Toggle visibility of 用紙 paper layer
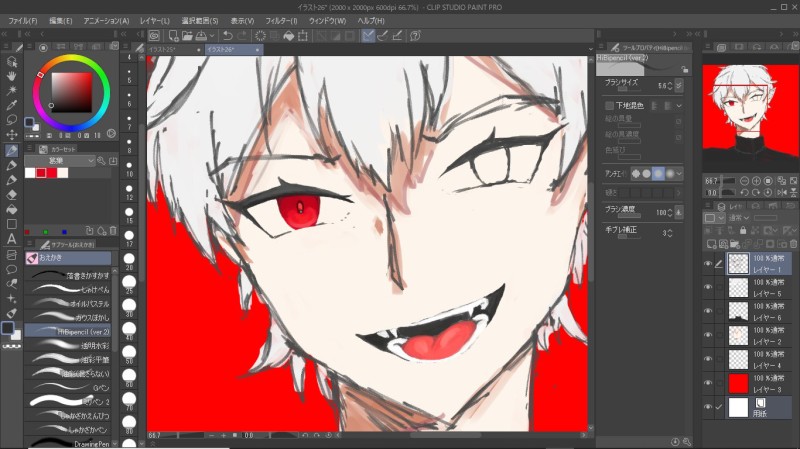 pyautogui.click(x=708, y=407)
